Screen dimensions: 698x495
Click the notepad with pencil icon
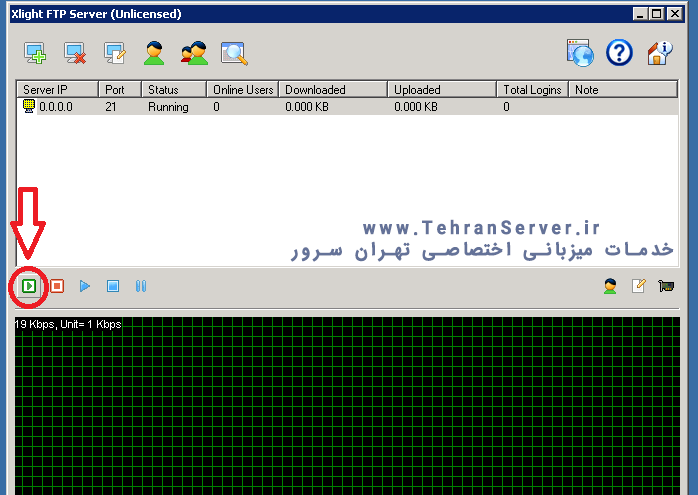pyautogui.click(x=638, y=286)
